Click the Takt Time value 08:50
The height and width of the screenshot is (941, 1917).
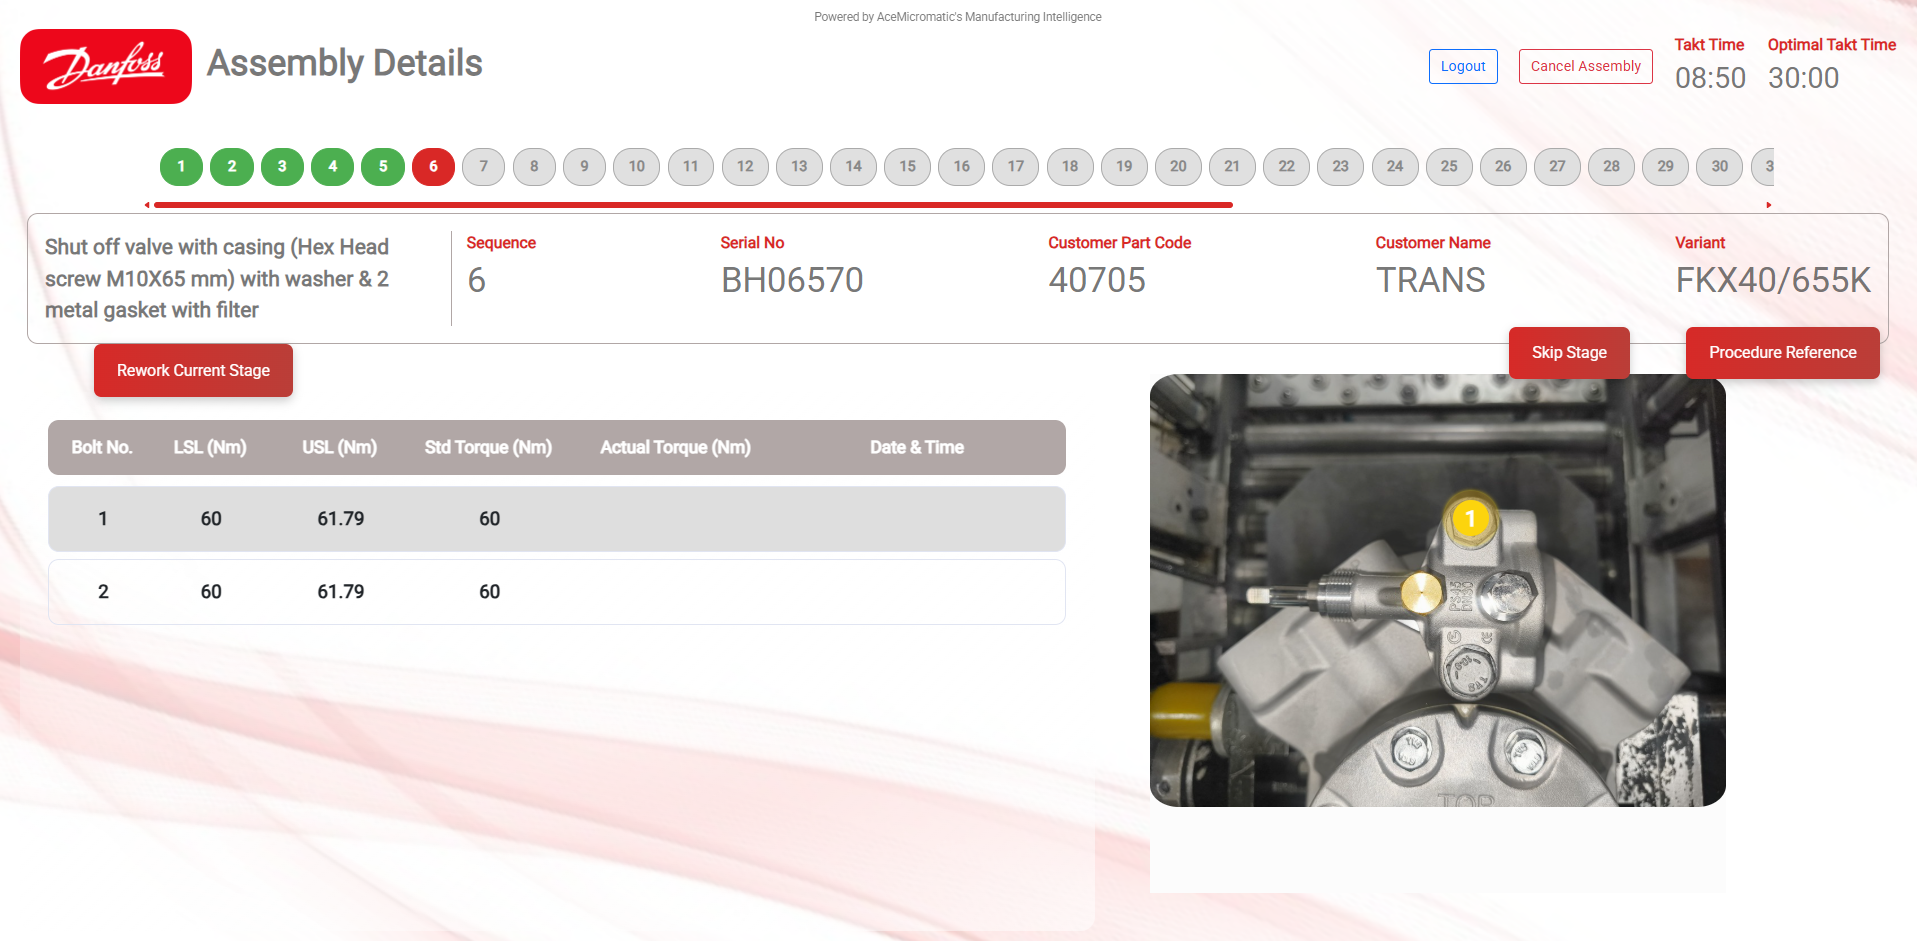(1710, 78)
